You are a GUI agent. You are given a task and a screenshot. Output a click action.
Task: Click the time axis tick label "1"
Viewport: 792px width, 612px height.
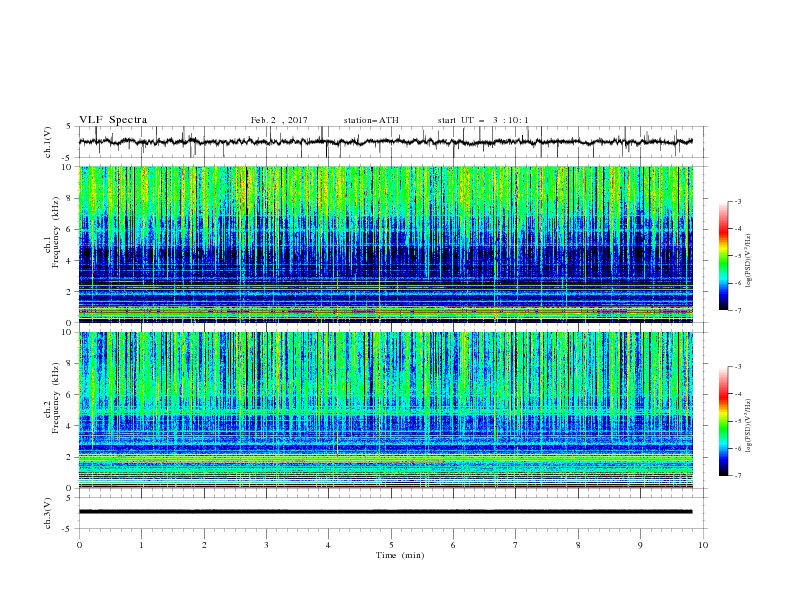click(x=142, y=545)
